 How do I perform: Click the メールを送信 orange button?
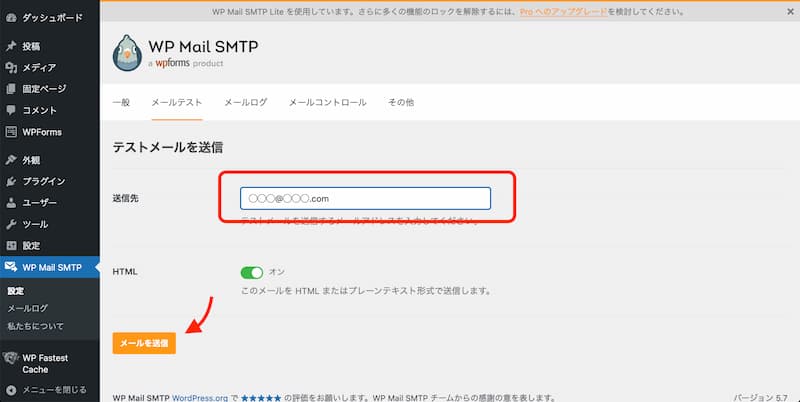(144, 343)
